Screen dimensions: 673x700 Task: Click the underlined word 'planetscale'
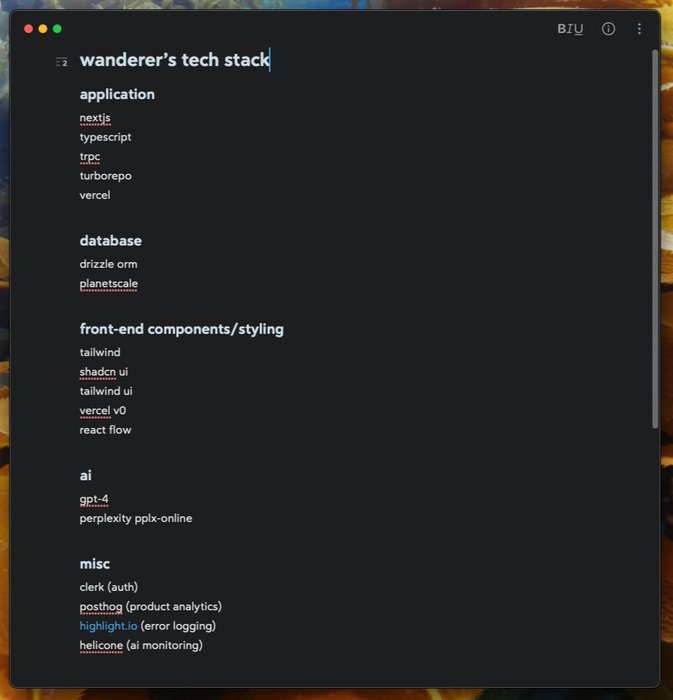click(x=108, y=284)
